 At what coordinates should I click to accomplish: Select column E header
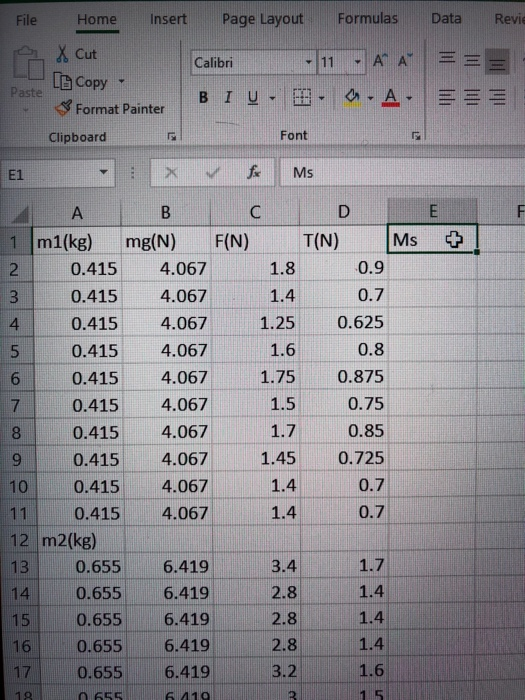[x=433, y=211]
